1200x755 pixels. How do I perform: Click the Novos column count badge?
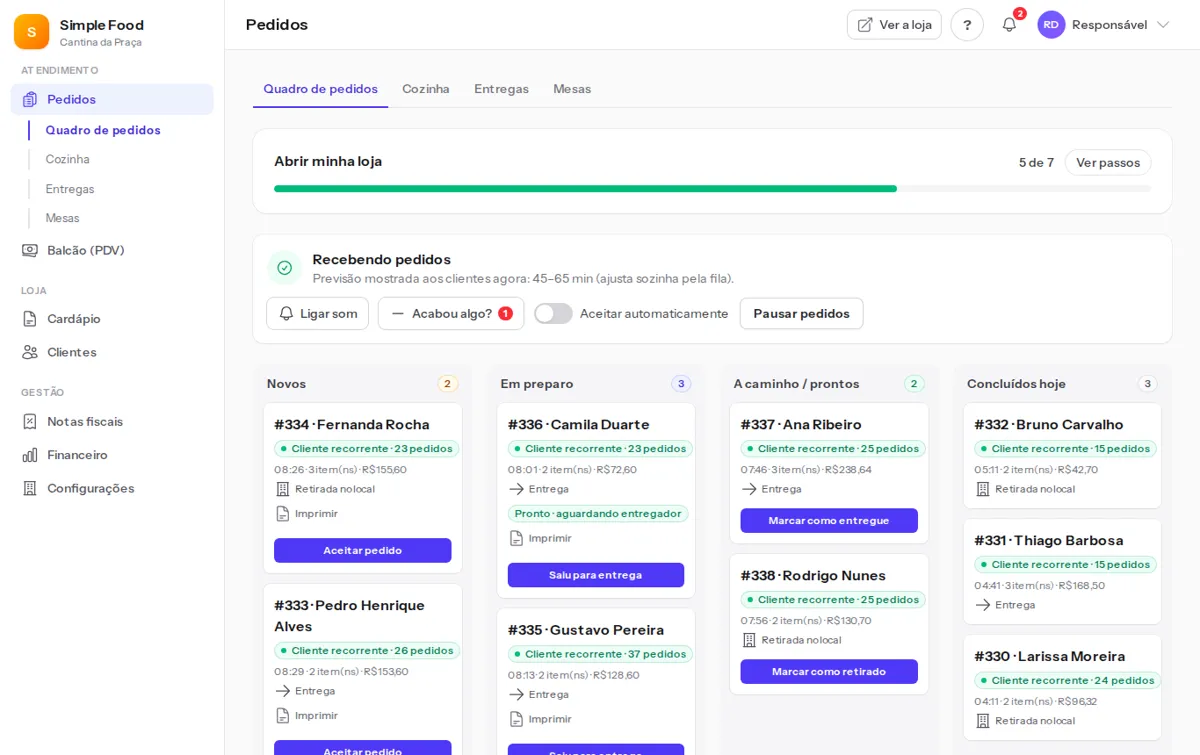pyautogui.click(x=447, y=383)
